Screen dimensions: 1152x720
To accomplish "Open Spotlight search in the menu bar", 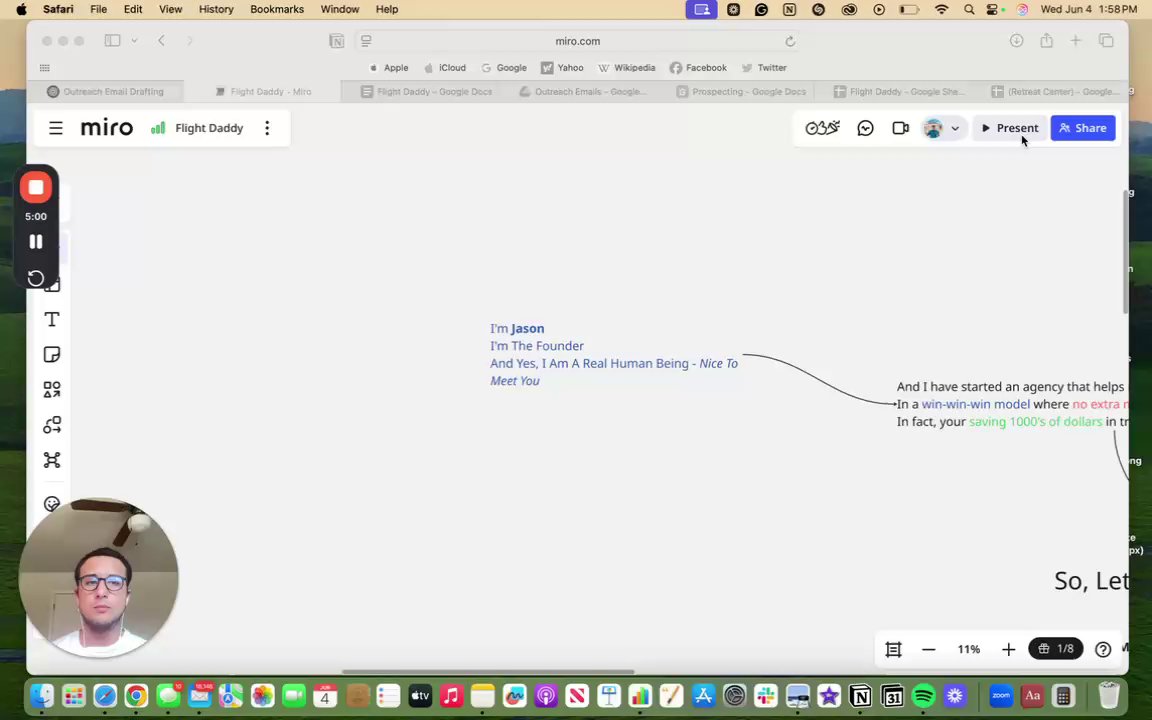I will (x=969, y=10).
